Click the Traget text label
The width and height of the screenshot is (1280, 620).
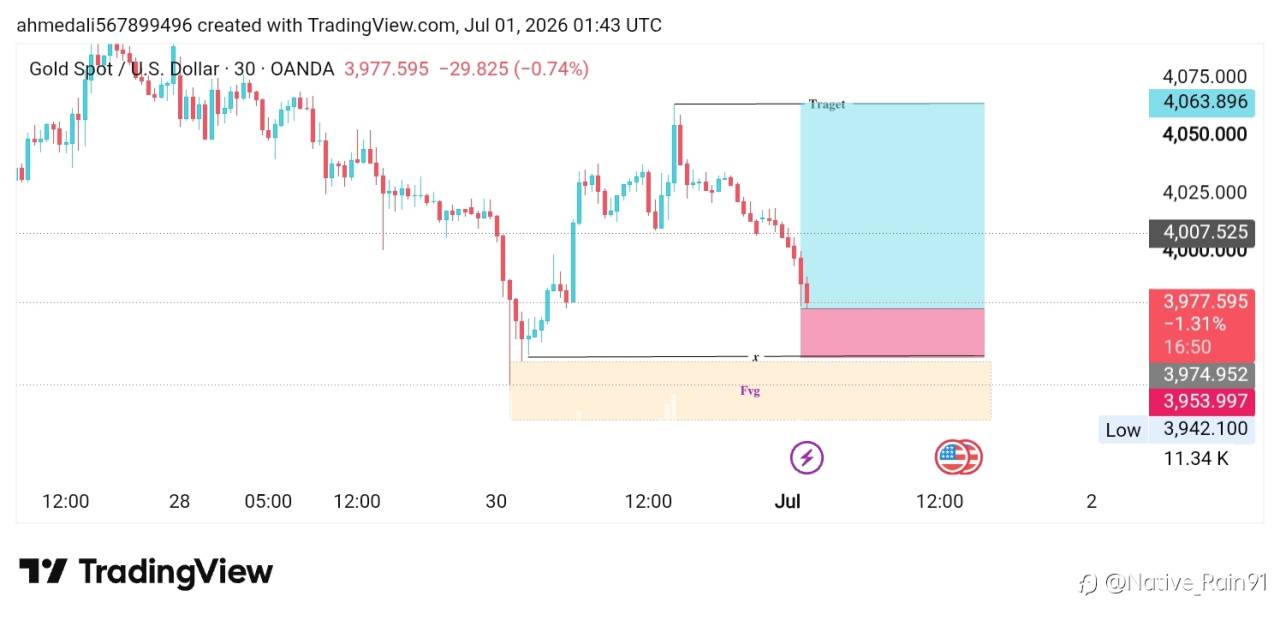[827, 104]
